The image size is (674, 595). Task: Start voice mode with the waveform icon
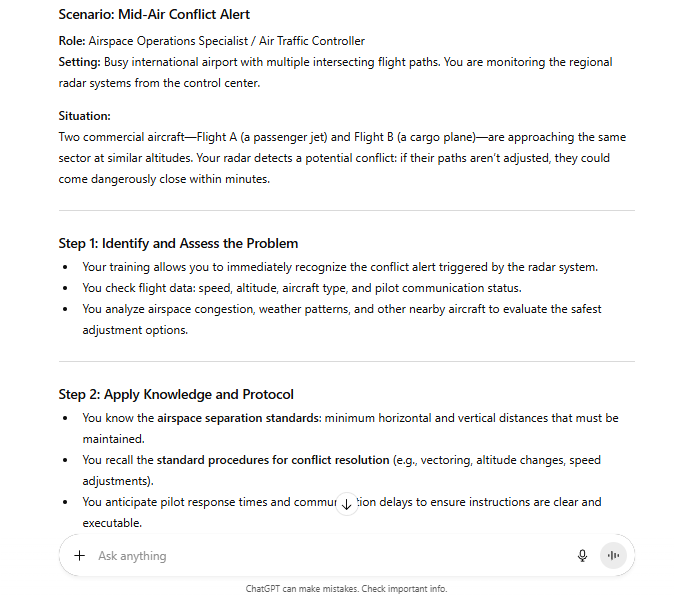click(613, 556)
